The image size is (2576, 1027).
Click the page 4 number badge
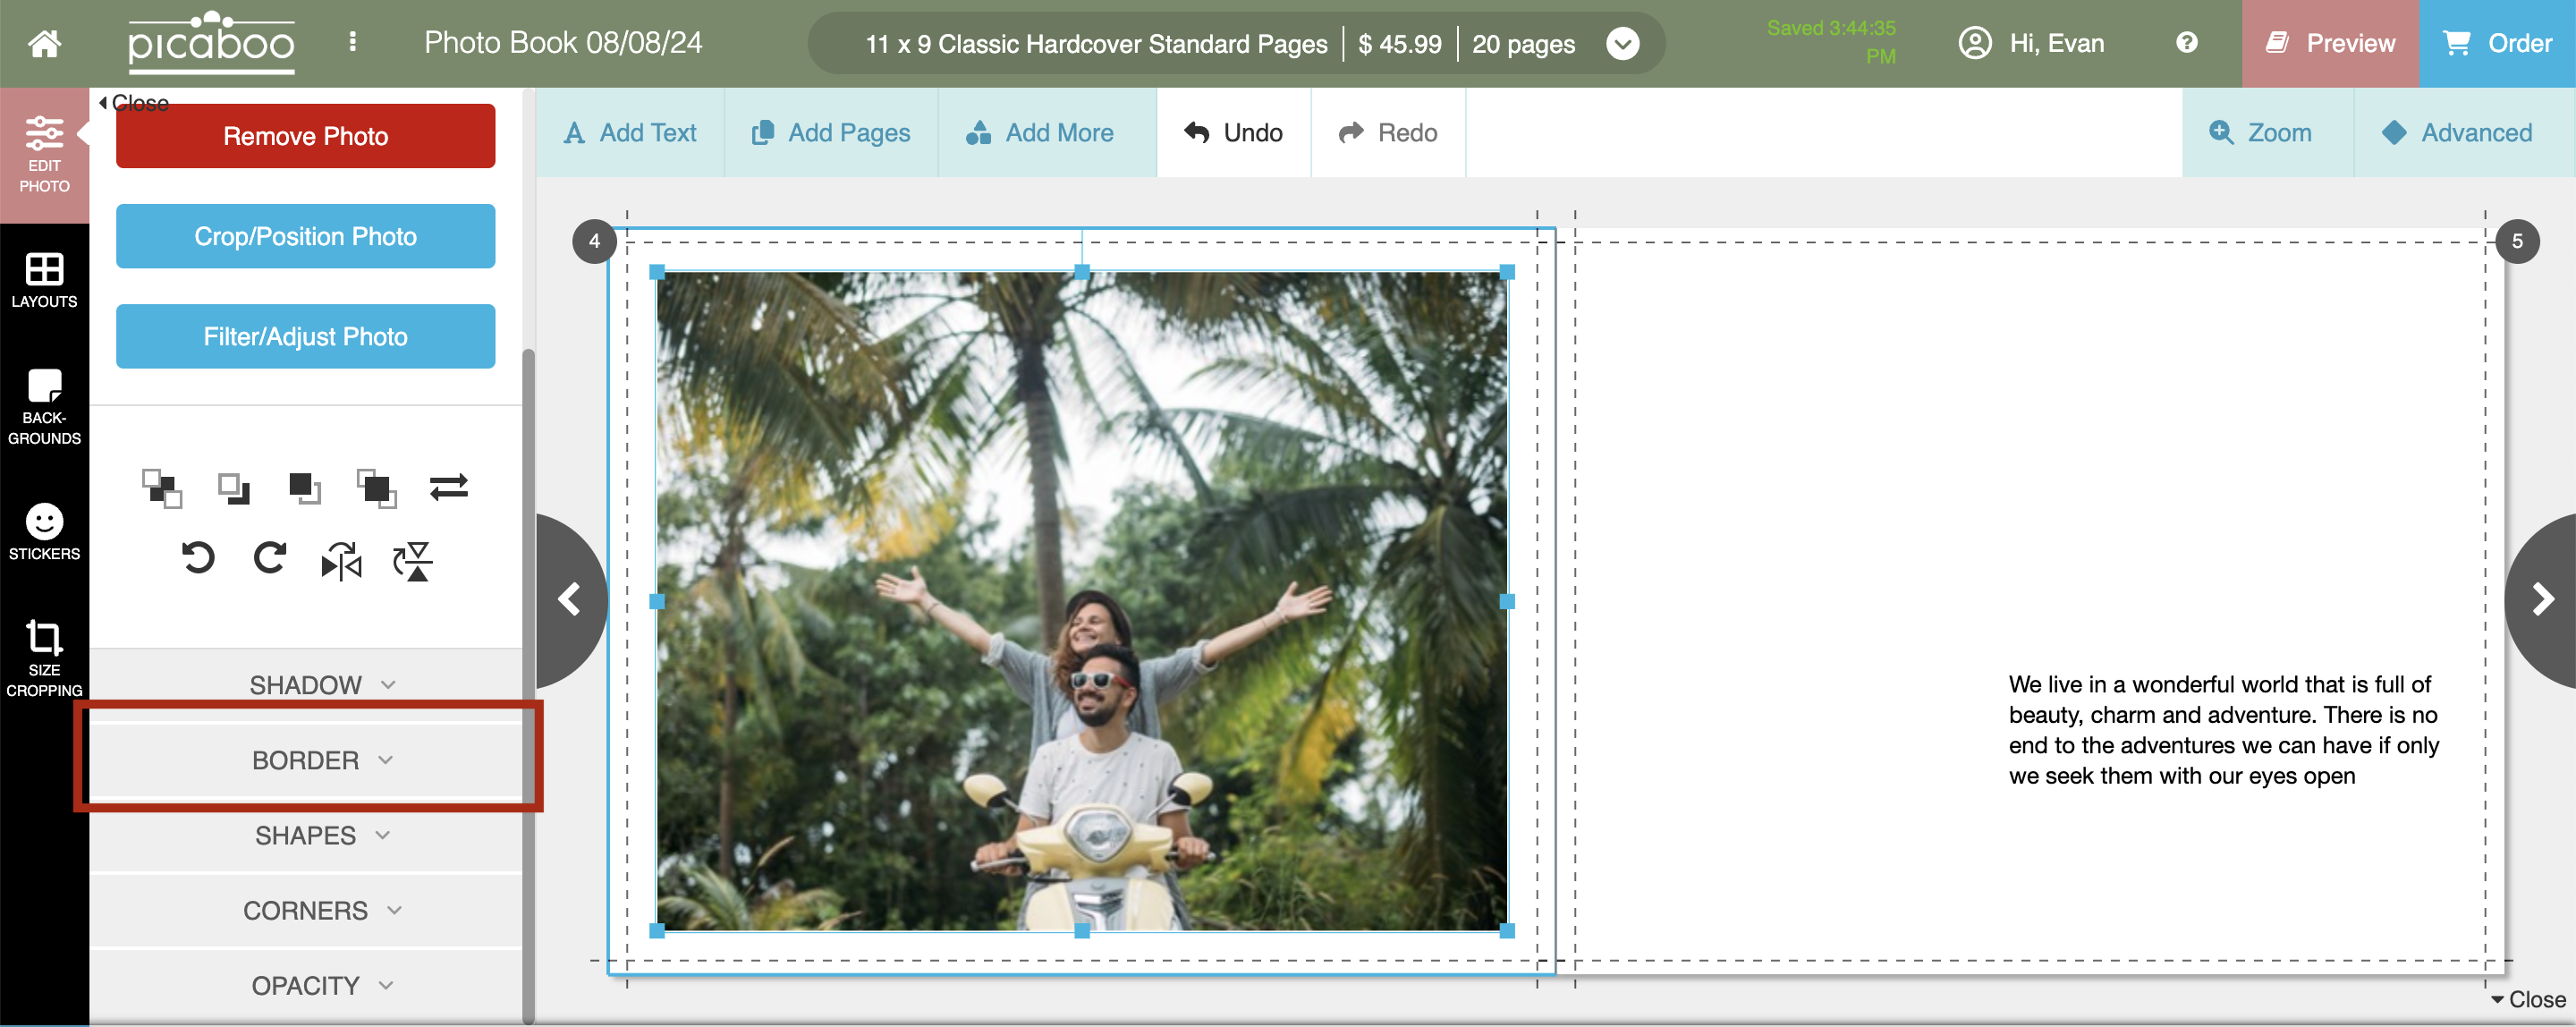594,241
